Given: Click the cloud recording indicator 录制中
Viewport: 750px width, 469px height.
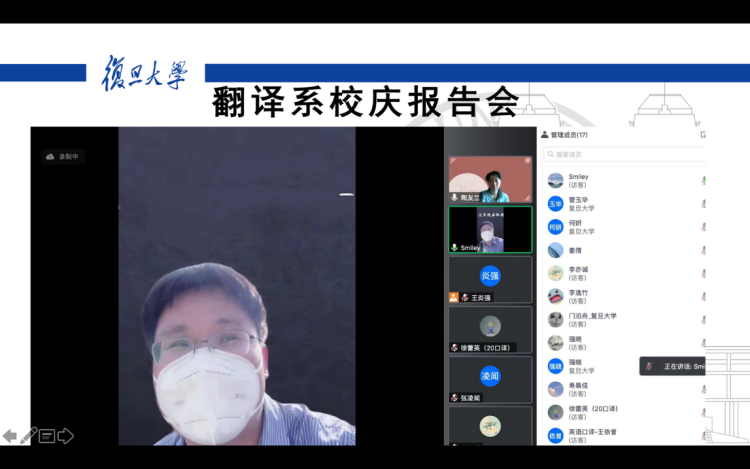Looking at the screenshot, I should 62,156.
